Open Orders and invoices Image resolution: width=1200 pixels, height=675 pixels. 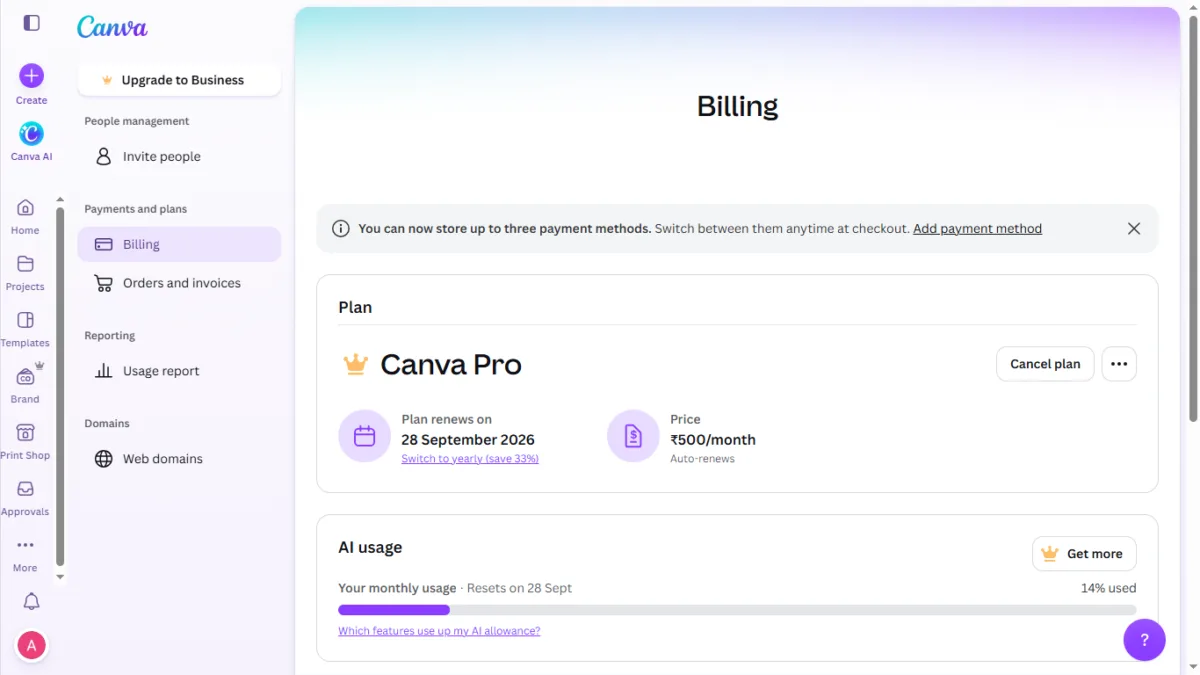coord(180,283)
